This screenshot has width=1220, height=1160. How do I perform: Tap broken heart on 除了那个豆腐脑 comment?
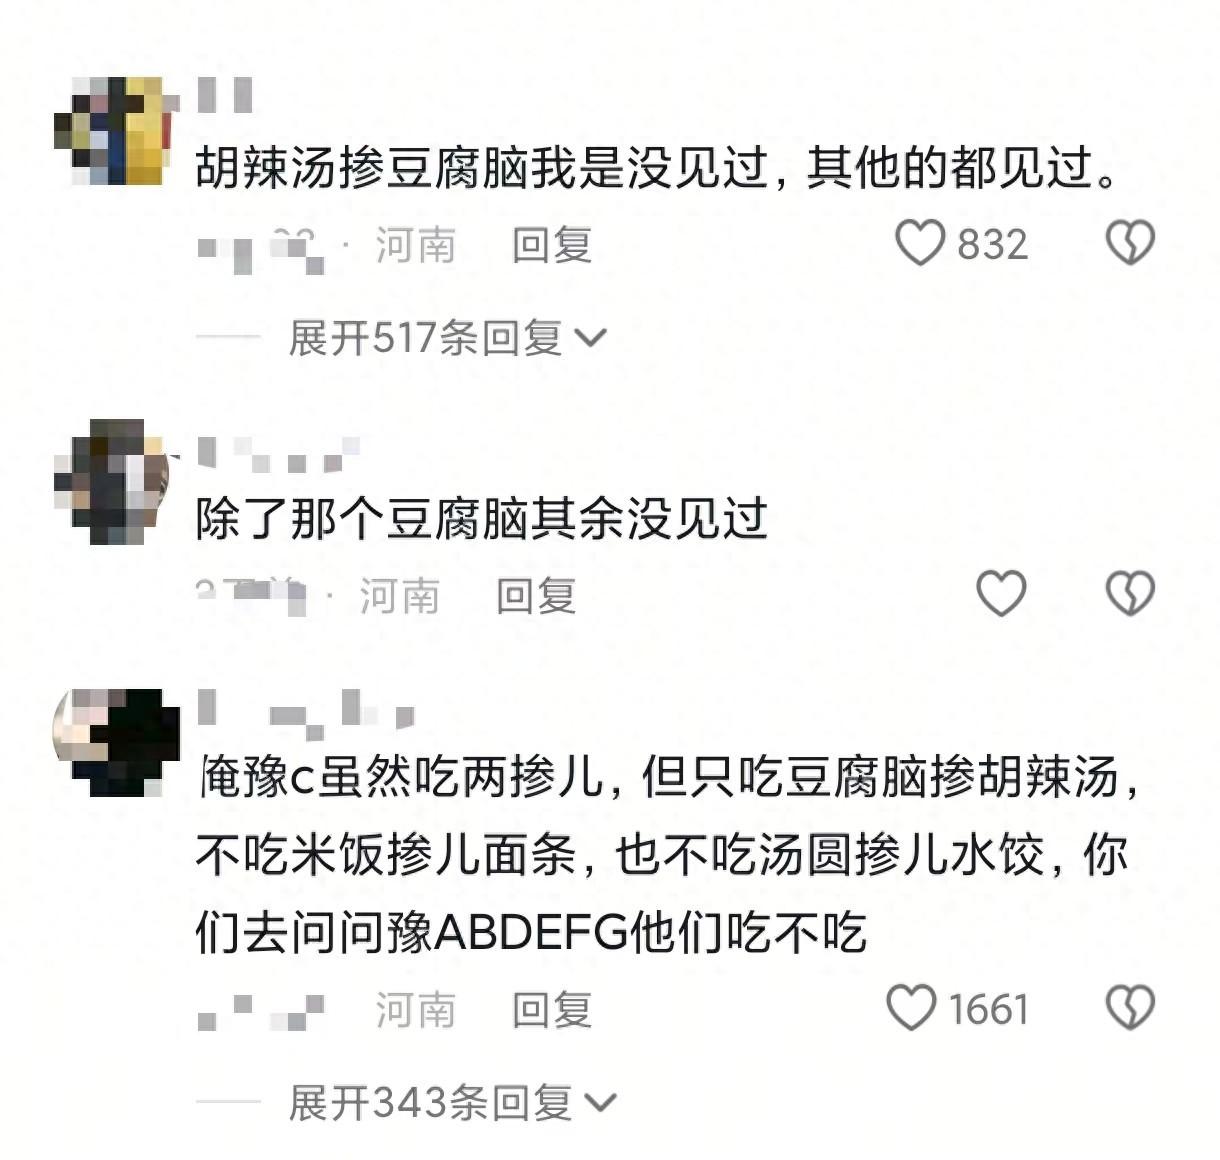pos(1130,593)
